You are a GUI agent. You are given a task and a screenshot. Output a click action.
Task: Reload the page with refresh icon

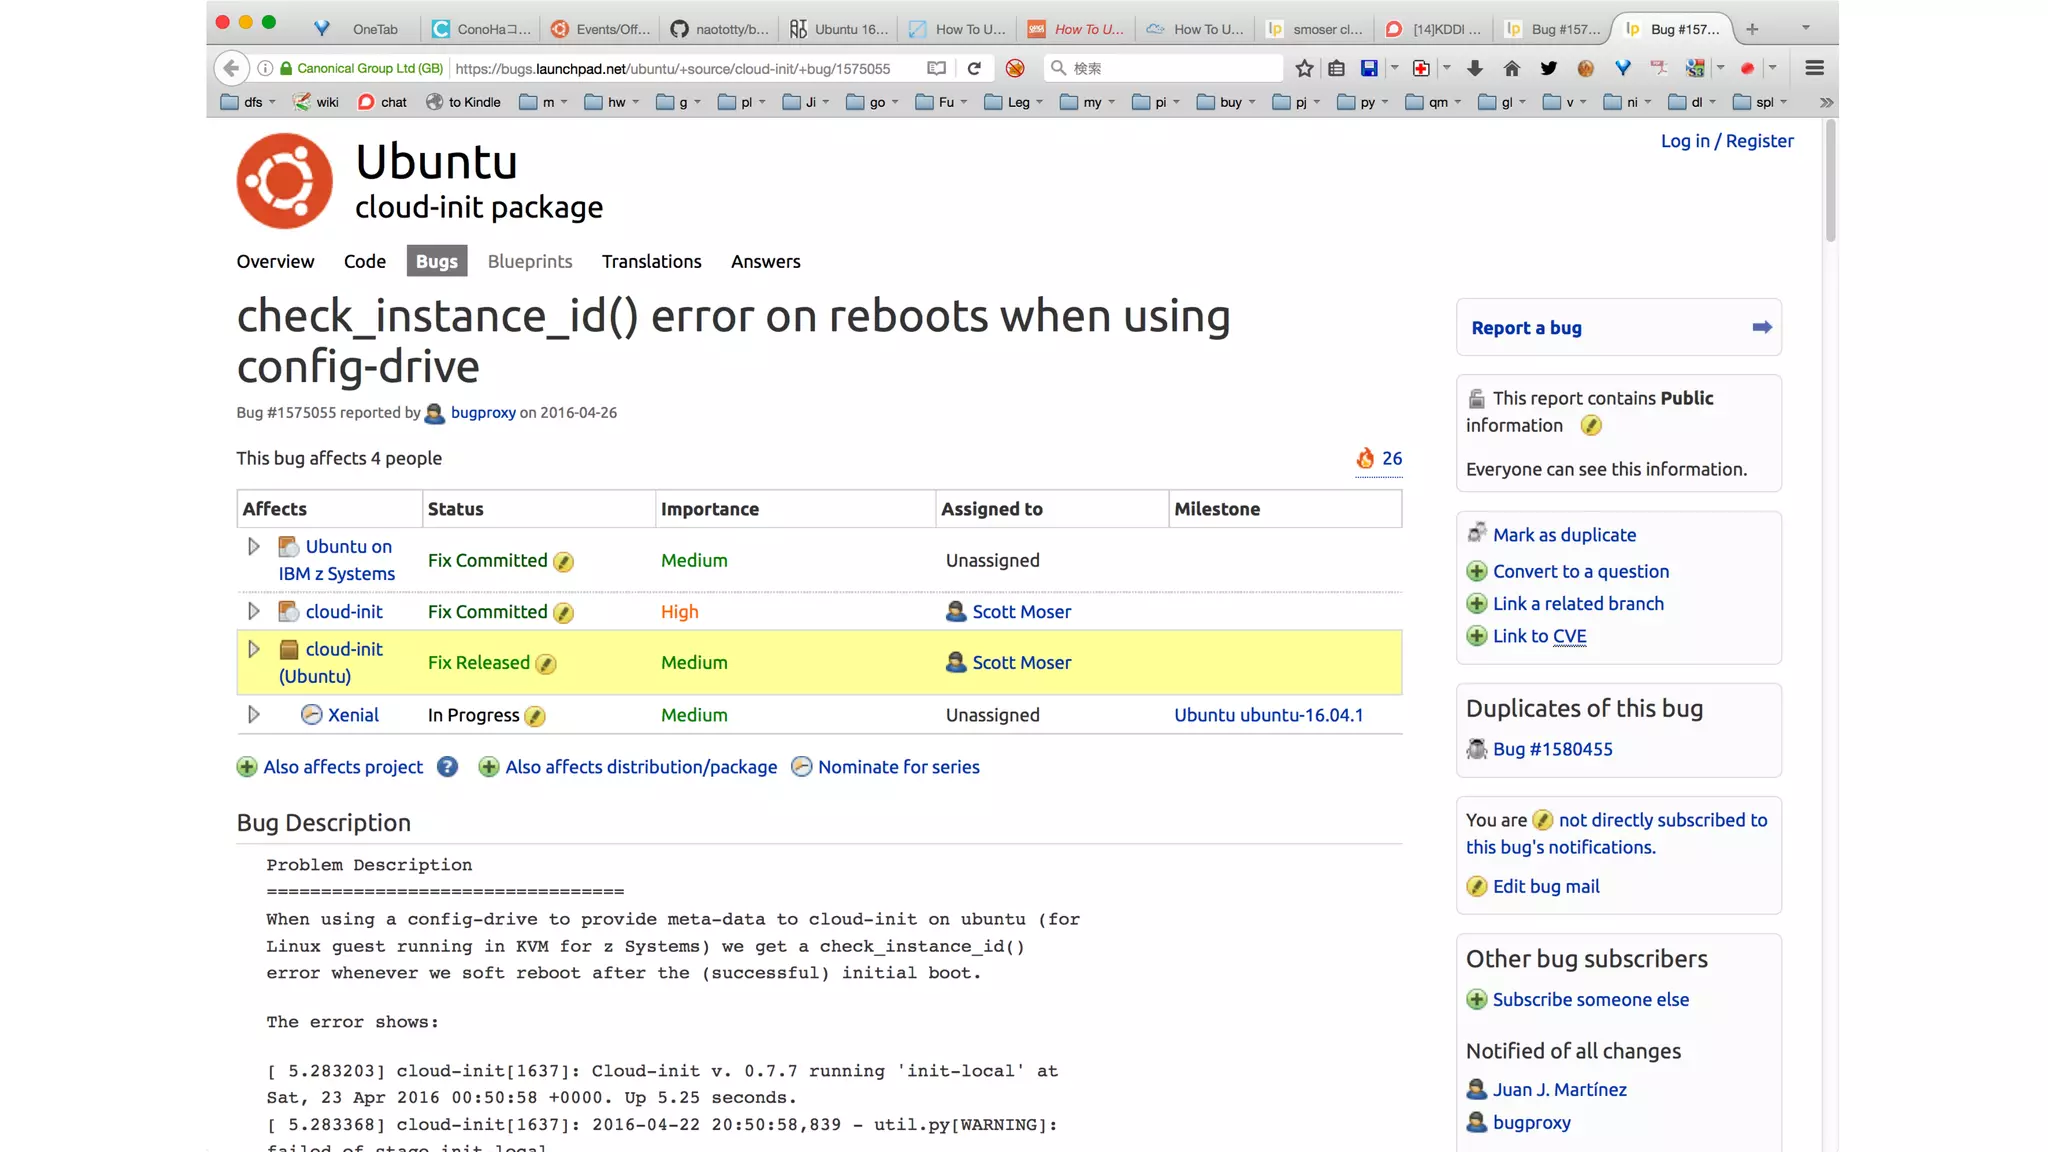tap(974, 68)
